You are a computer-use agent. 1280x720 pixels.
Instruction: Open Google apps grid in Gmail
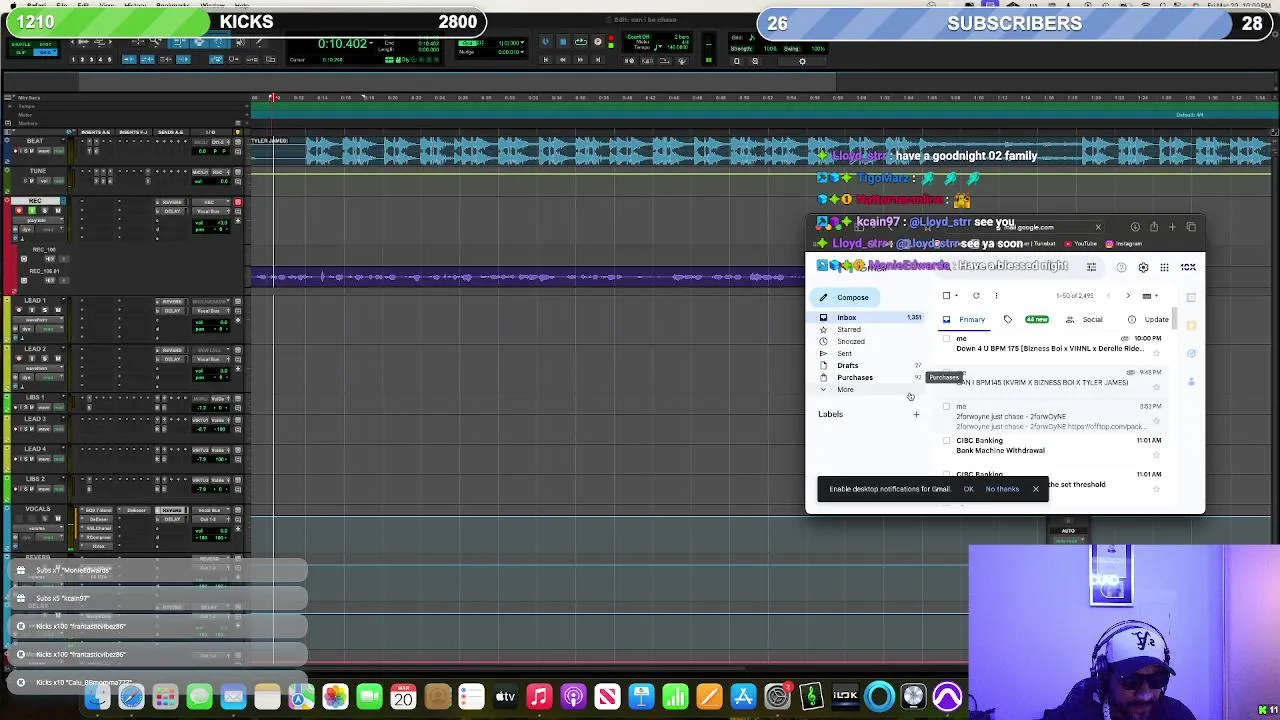(x=1164, y=267)
